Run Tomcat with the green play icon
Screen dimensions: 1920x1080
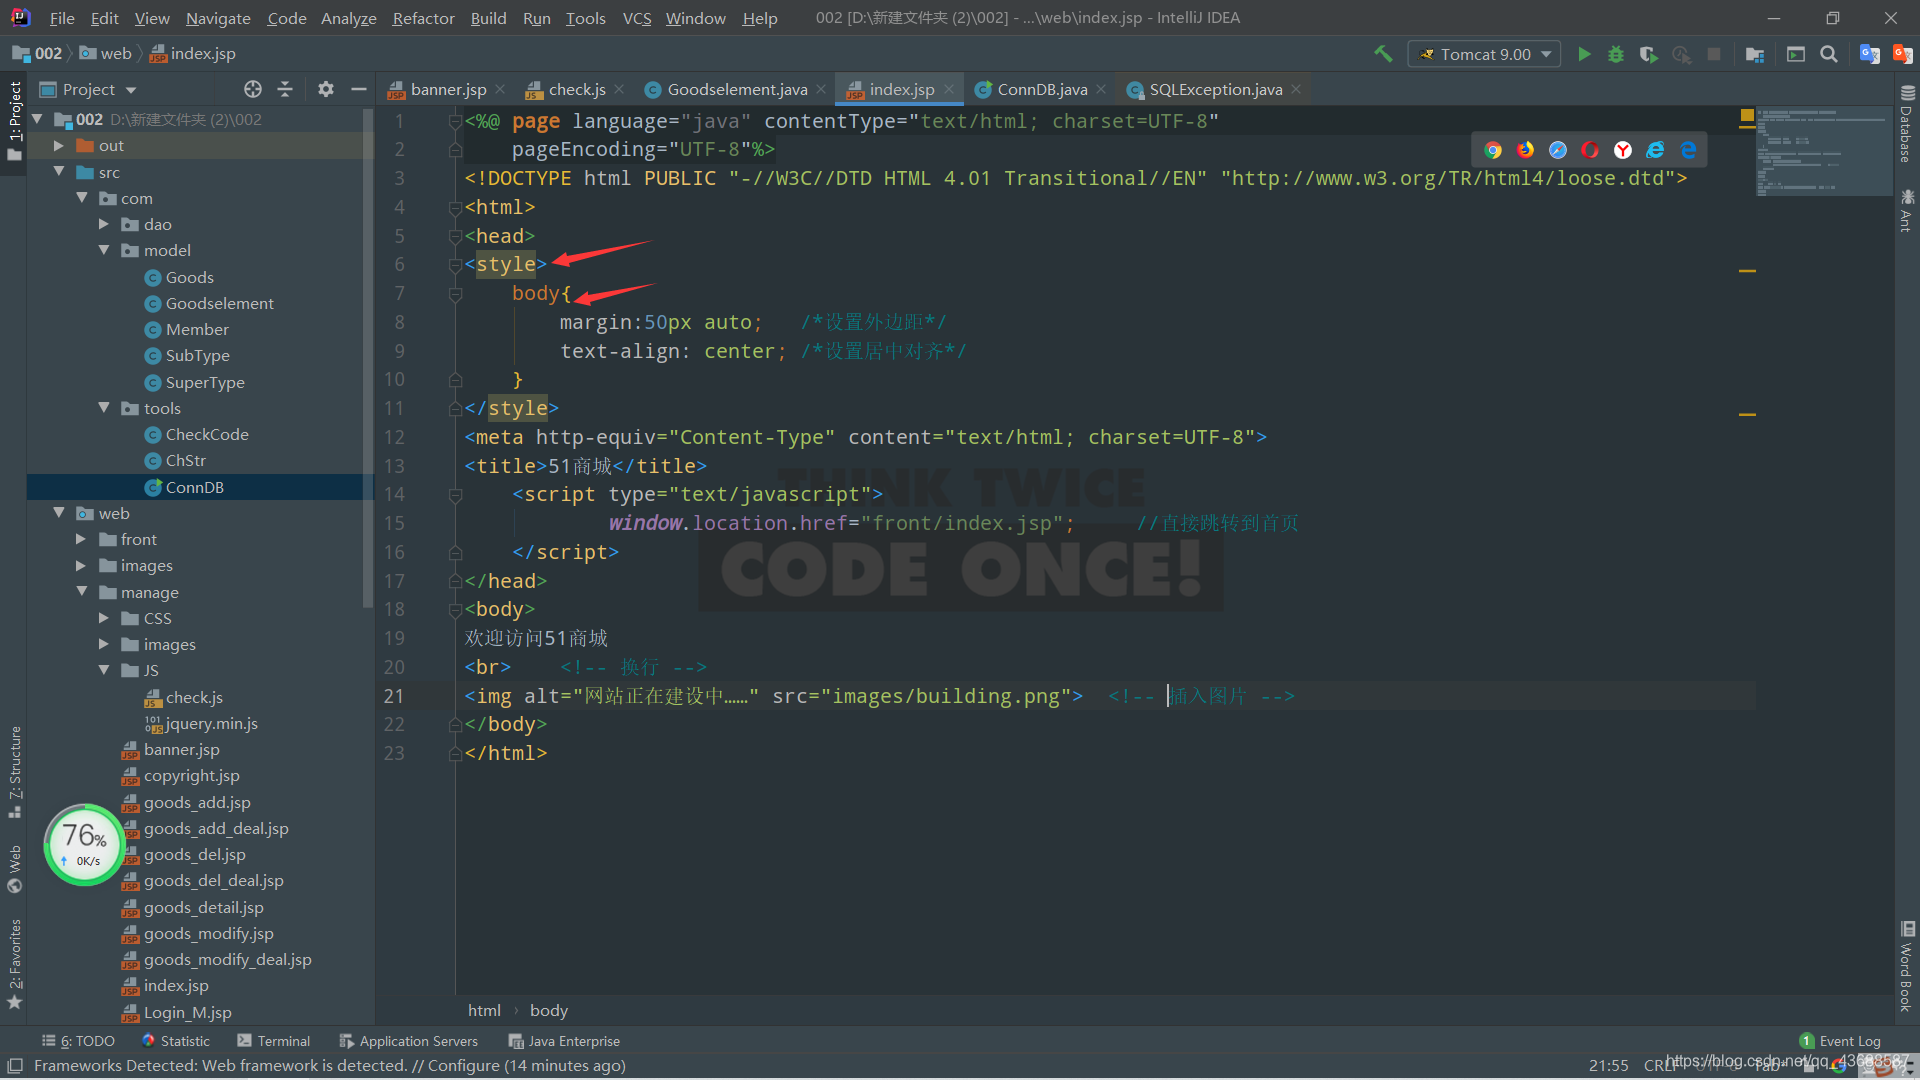click(x=1584, y=54)
